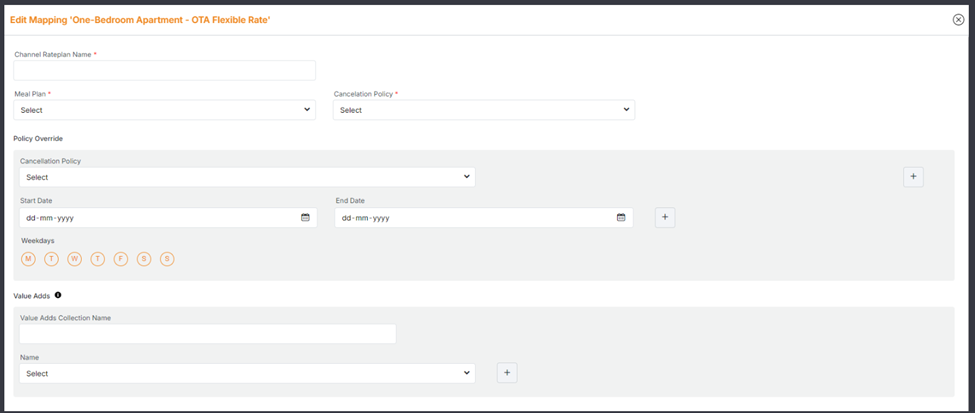
Task: Click plus icon next to End Date
Action: 665,217
